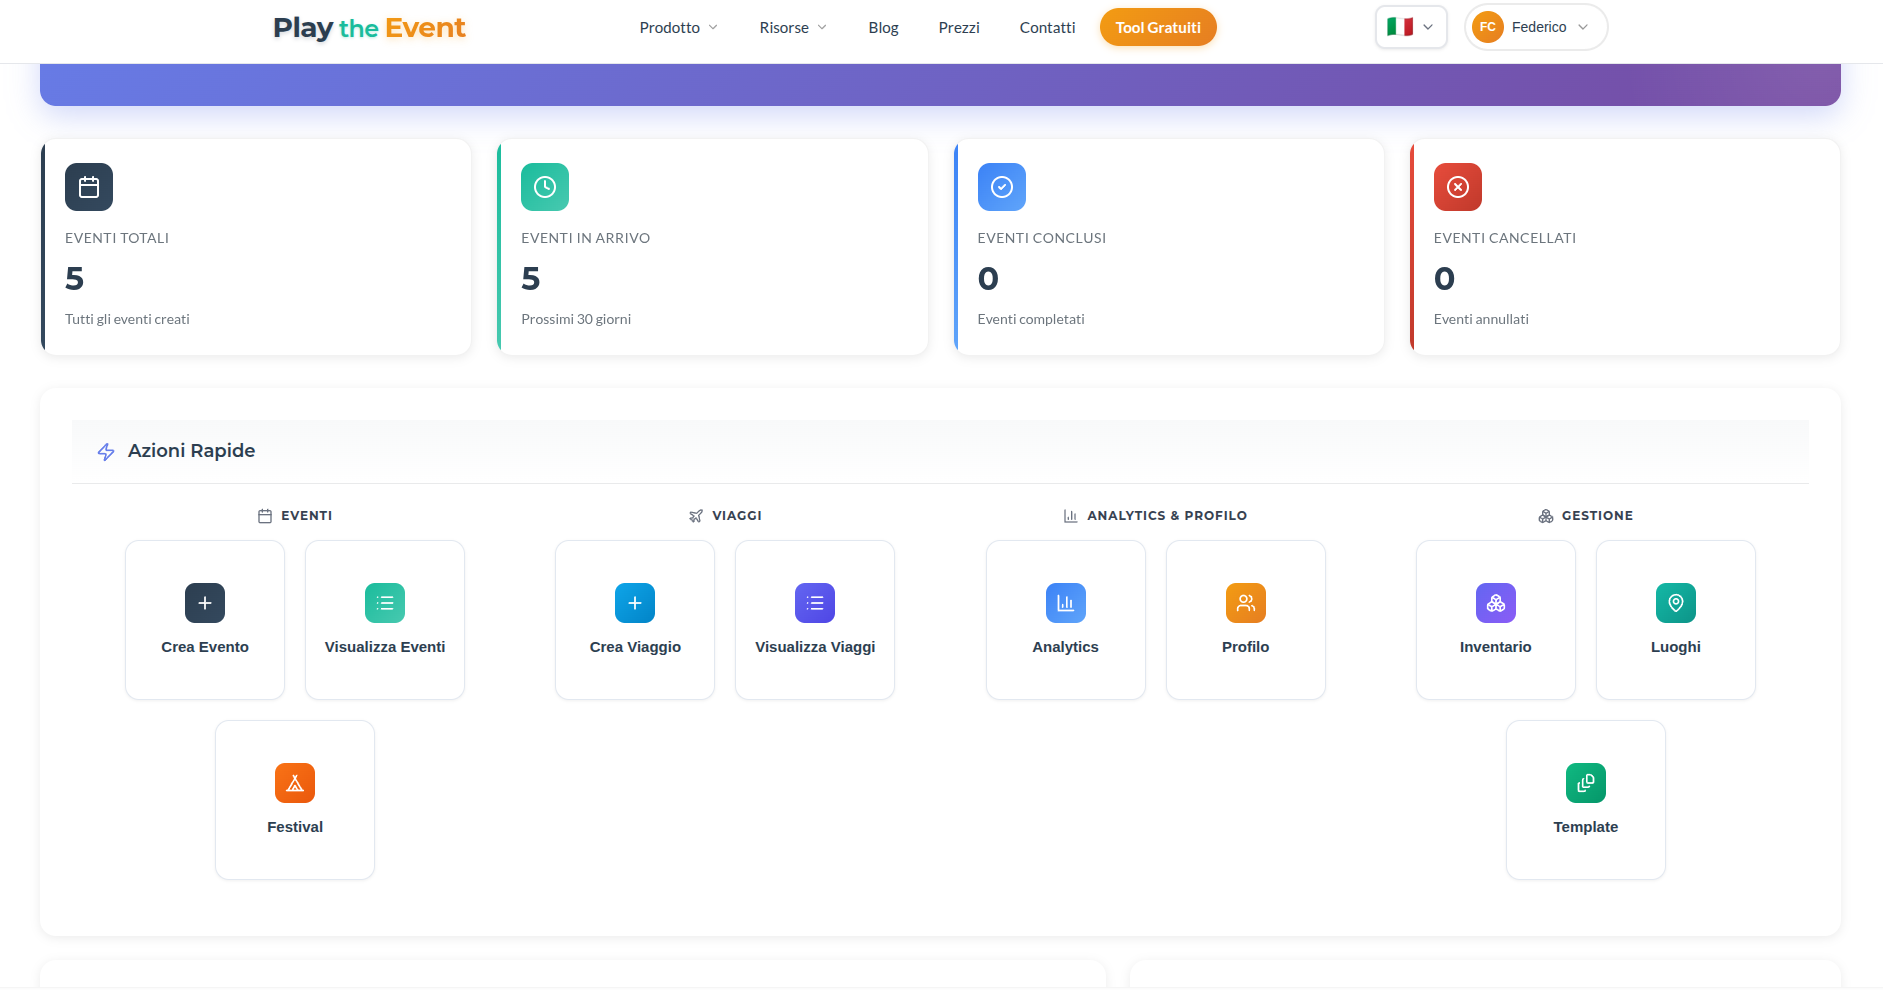Screen dimensions: 1883x991
Task: Click the purple list icon for Visualizza Viaggi
Action: click(815, 603)
